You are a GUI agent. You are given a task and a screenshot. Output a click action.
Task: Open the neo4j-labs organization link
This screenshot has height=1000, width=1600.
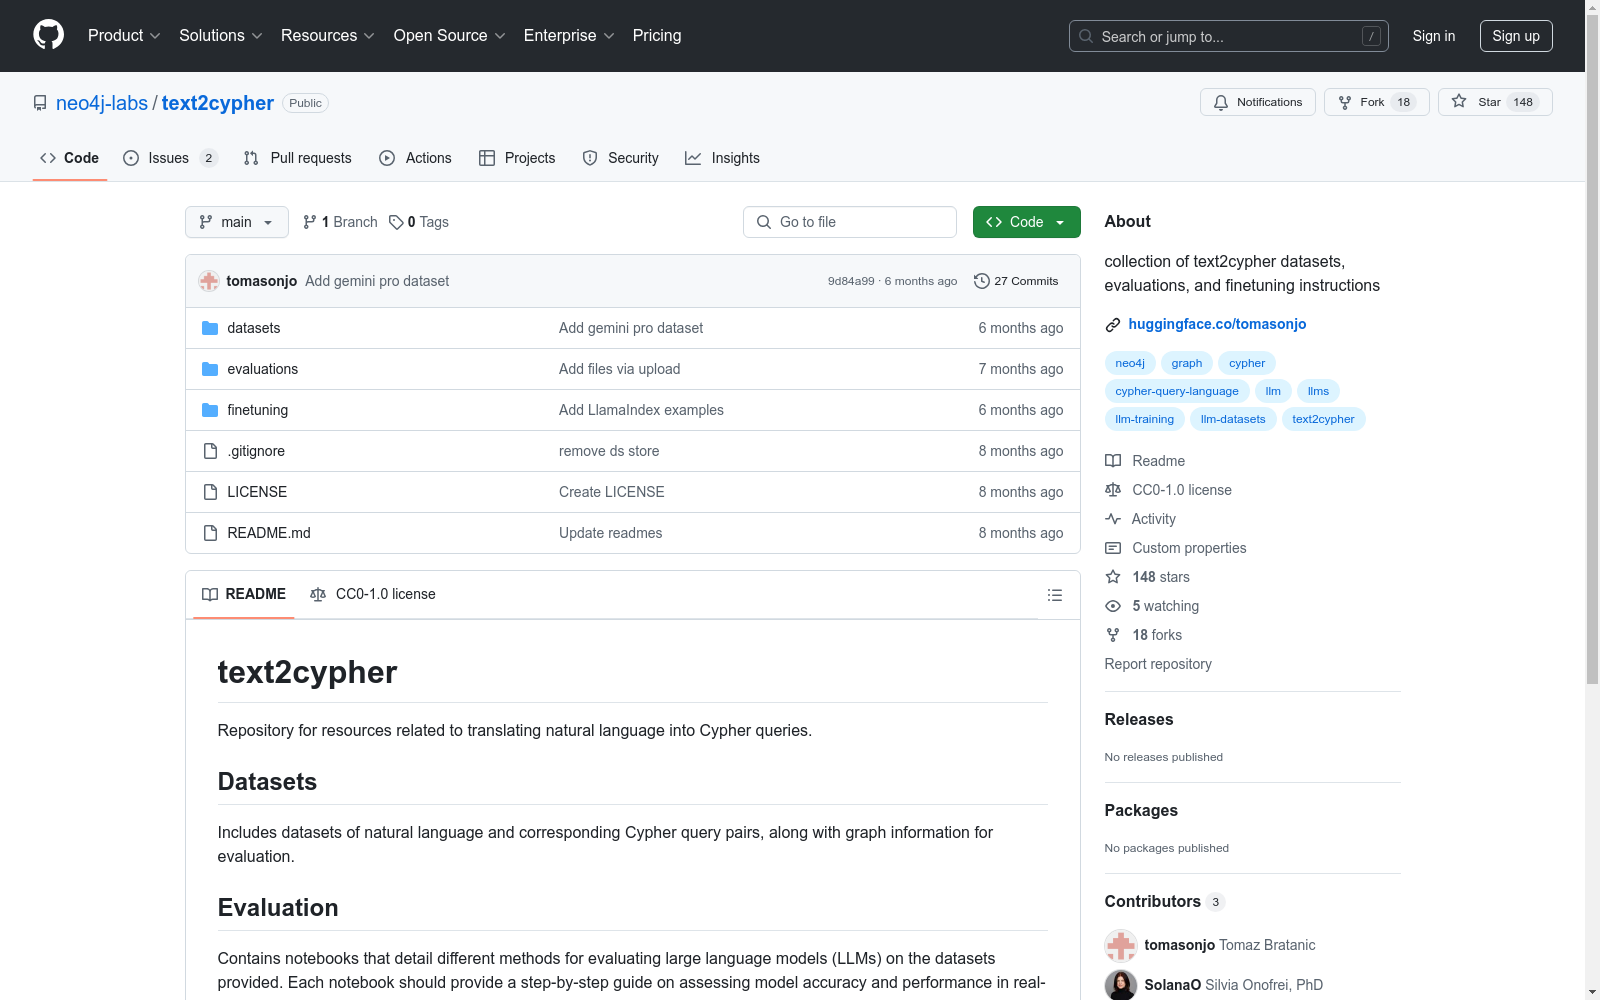click(102, 103)
